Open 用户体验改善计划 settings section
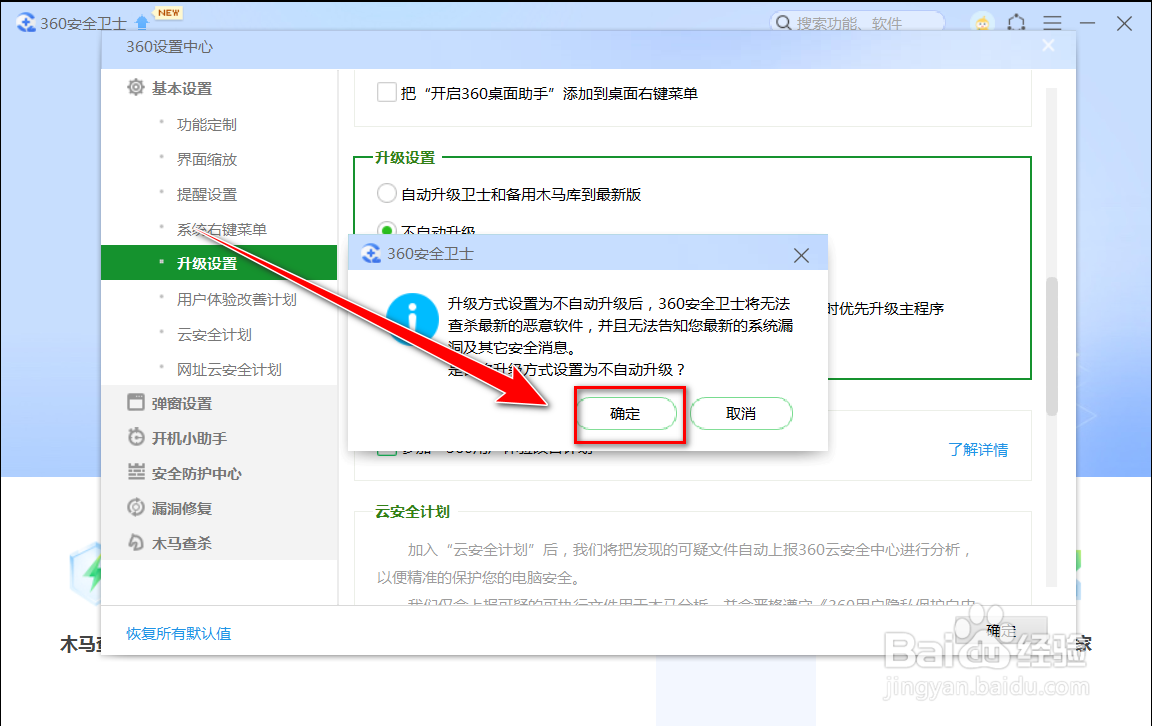Viewport: 1152px width, 726px height. tap(237, 300)
